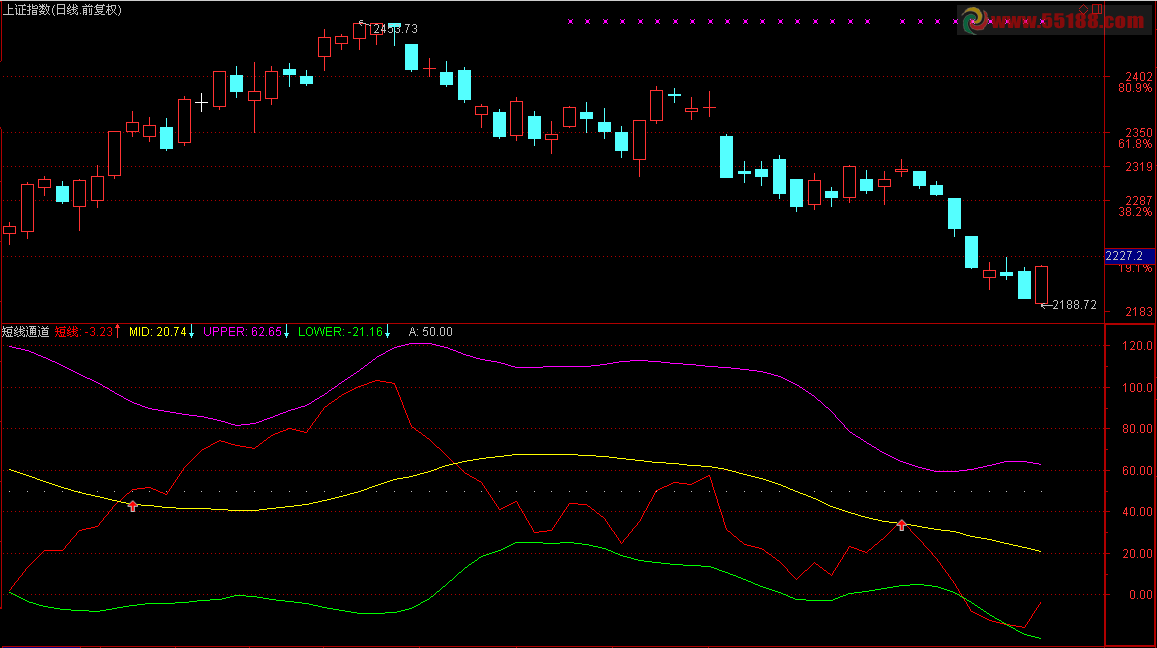The width and height of the screenshot is (1157, 648).
Task: Click the red buy-signal arrow on the right of the MID line
Action: tap(902, 525)
